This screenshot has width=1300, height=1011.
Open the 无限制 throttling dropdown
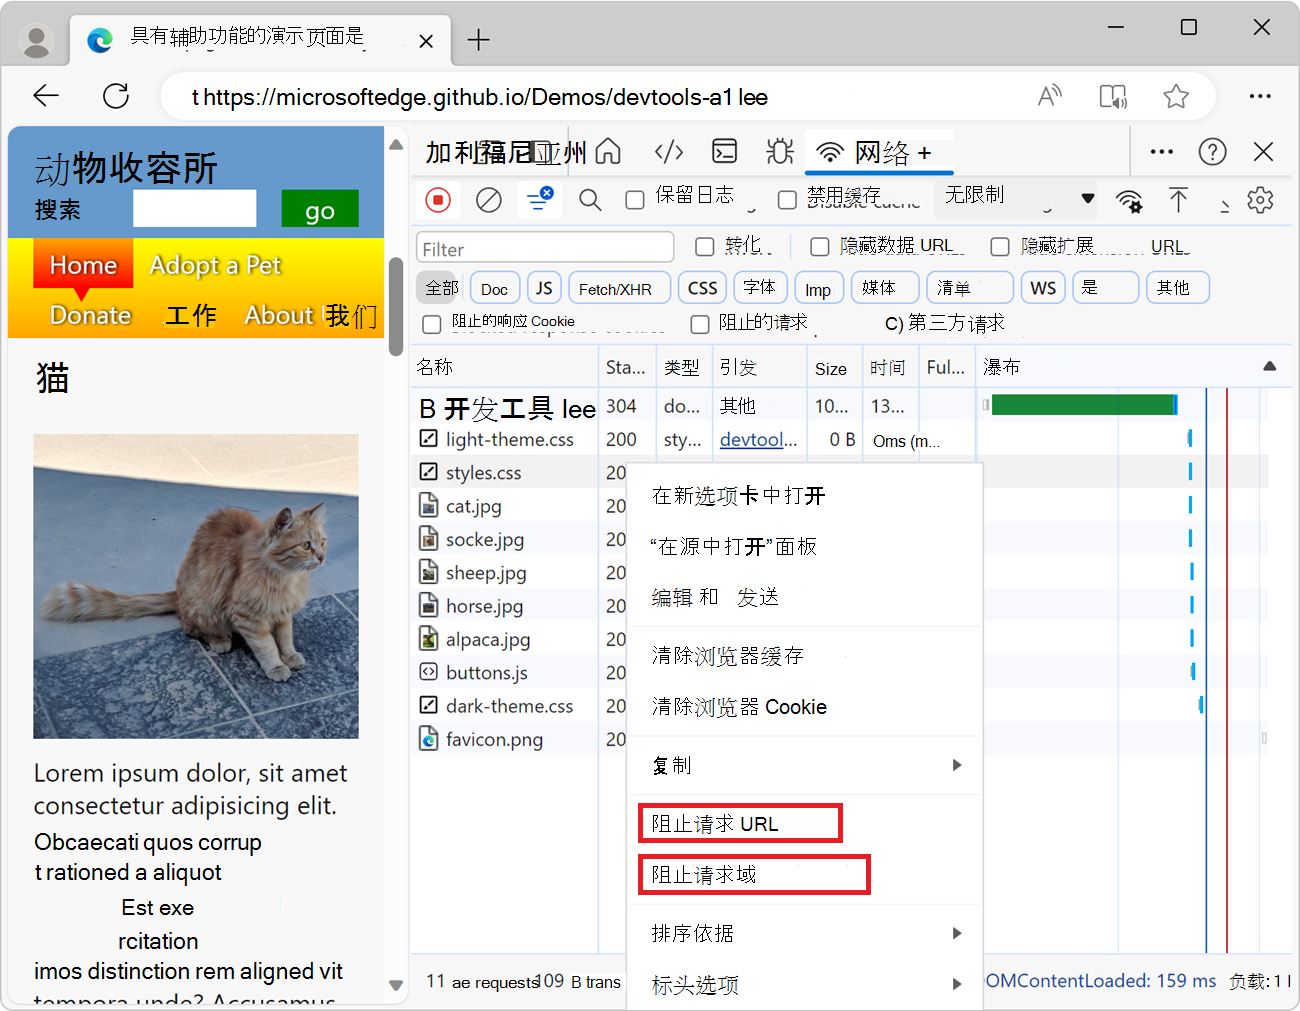point(1015,198)
